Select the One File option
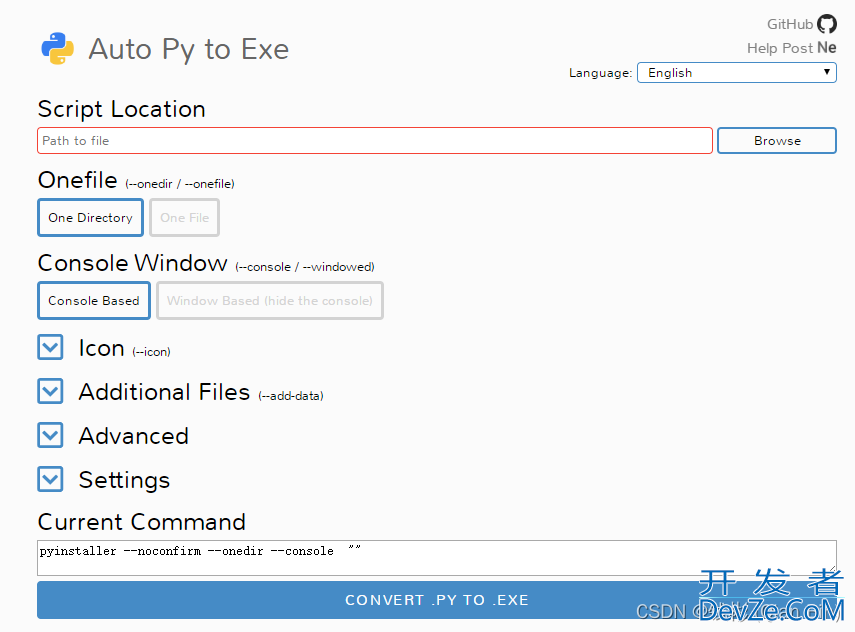855x632 pixels. [x=184, y=218]
